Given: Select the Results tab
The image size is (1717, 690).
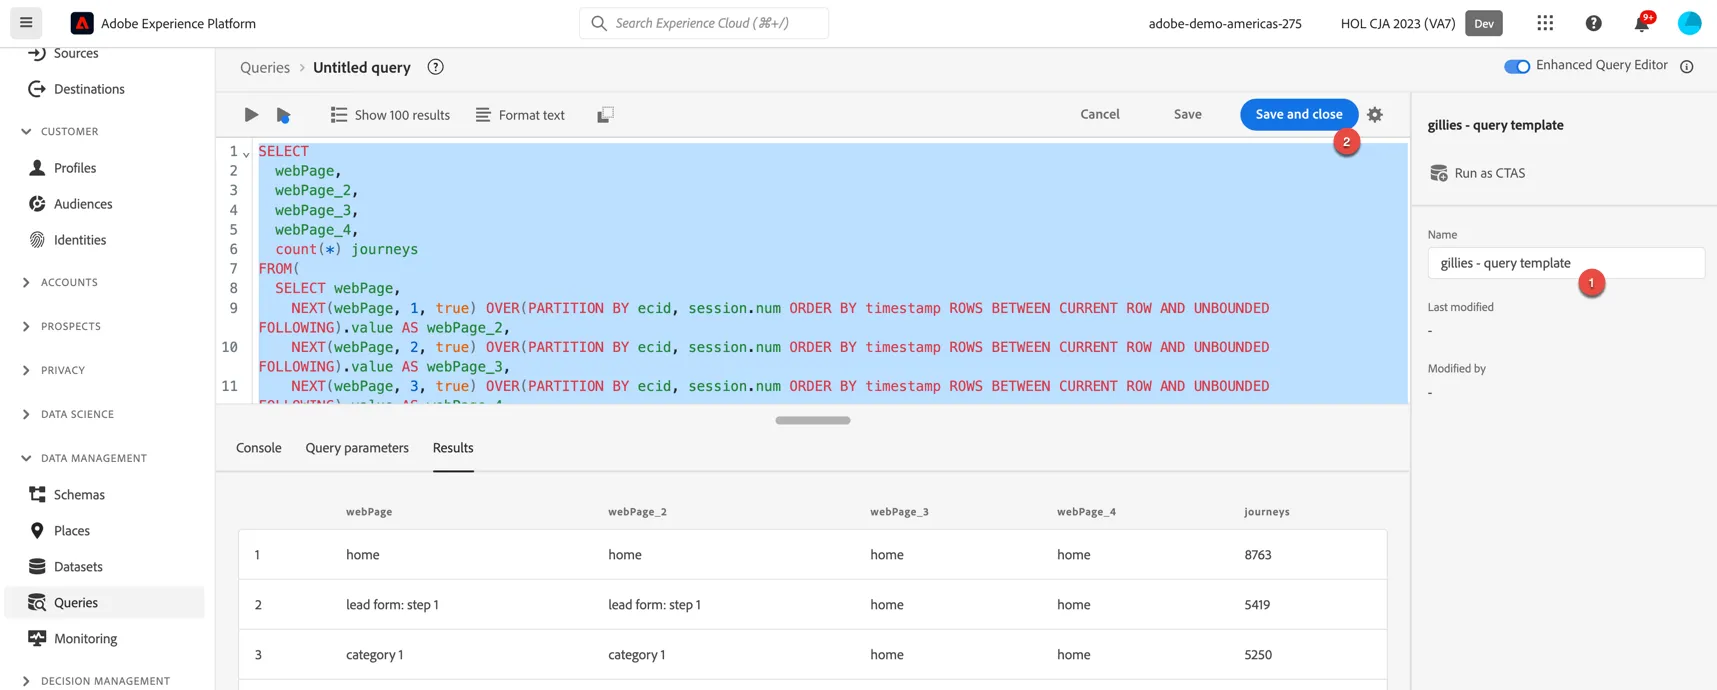Looking at the screenshot, I should [x=453, y=448].
